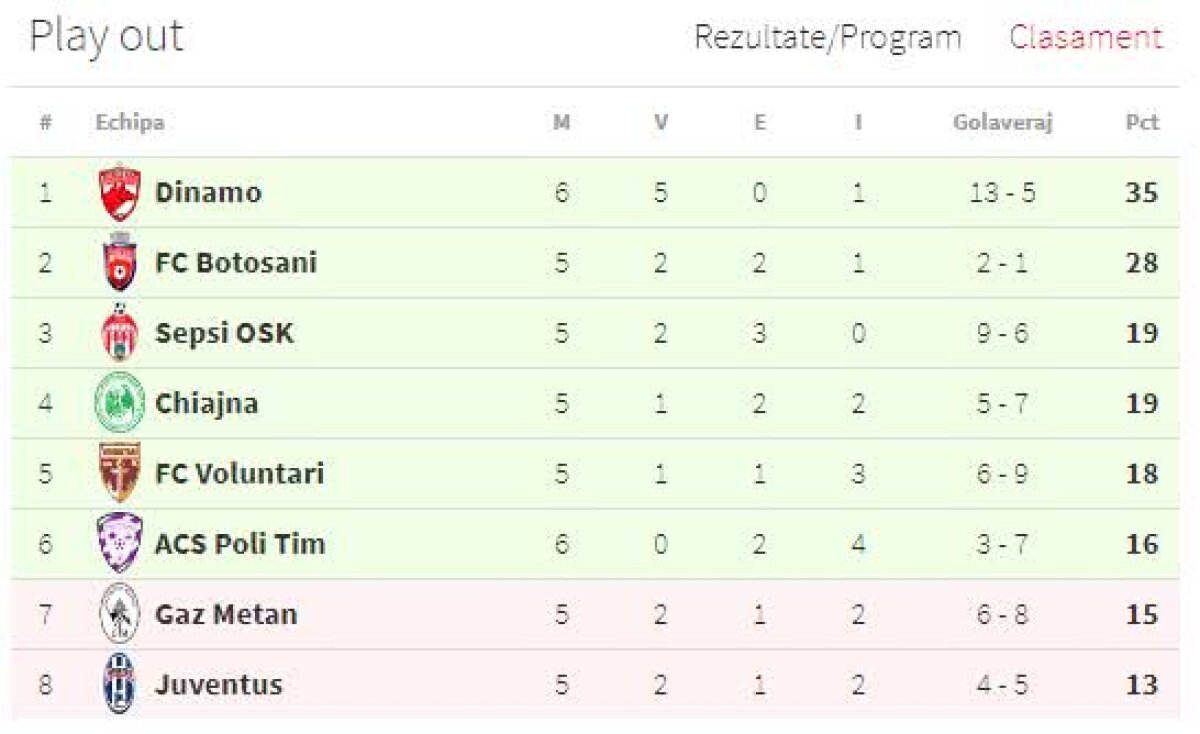Go to the Juventus team name
Viewport: 1200px width, 734px height.
pos(218,685)
